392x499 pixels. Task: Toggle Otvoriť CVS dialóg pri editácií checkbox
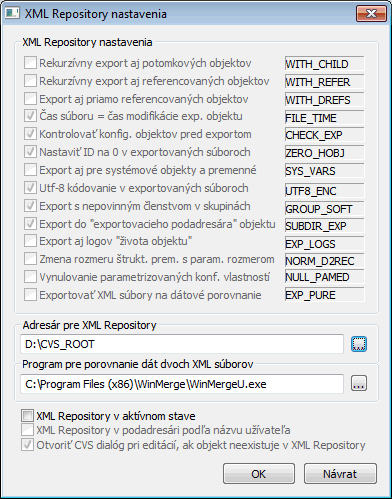point(28,445)
